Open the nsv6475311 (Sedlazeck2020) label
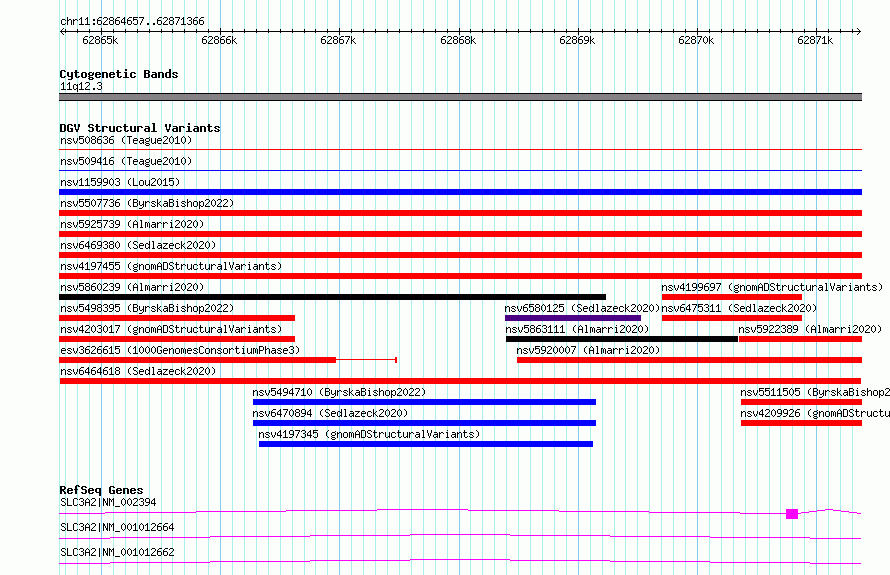890x575 pixels. pyautogui.click(x=739, y=308)
